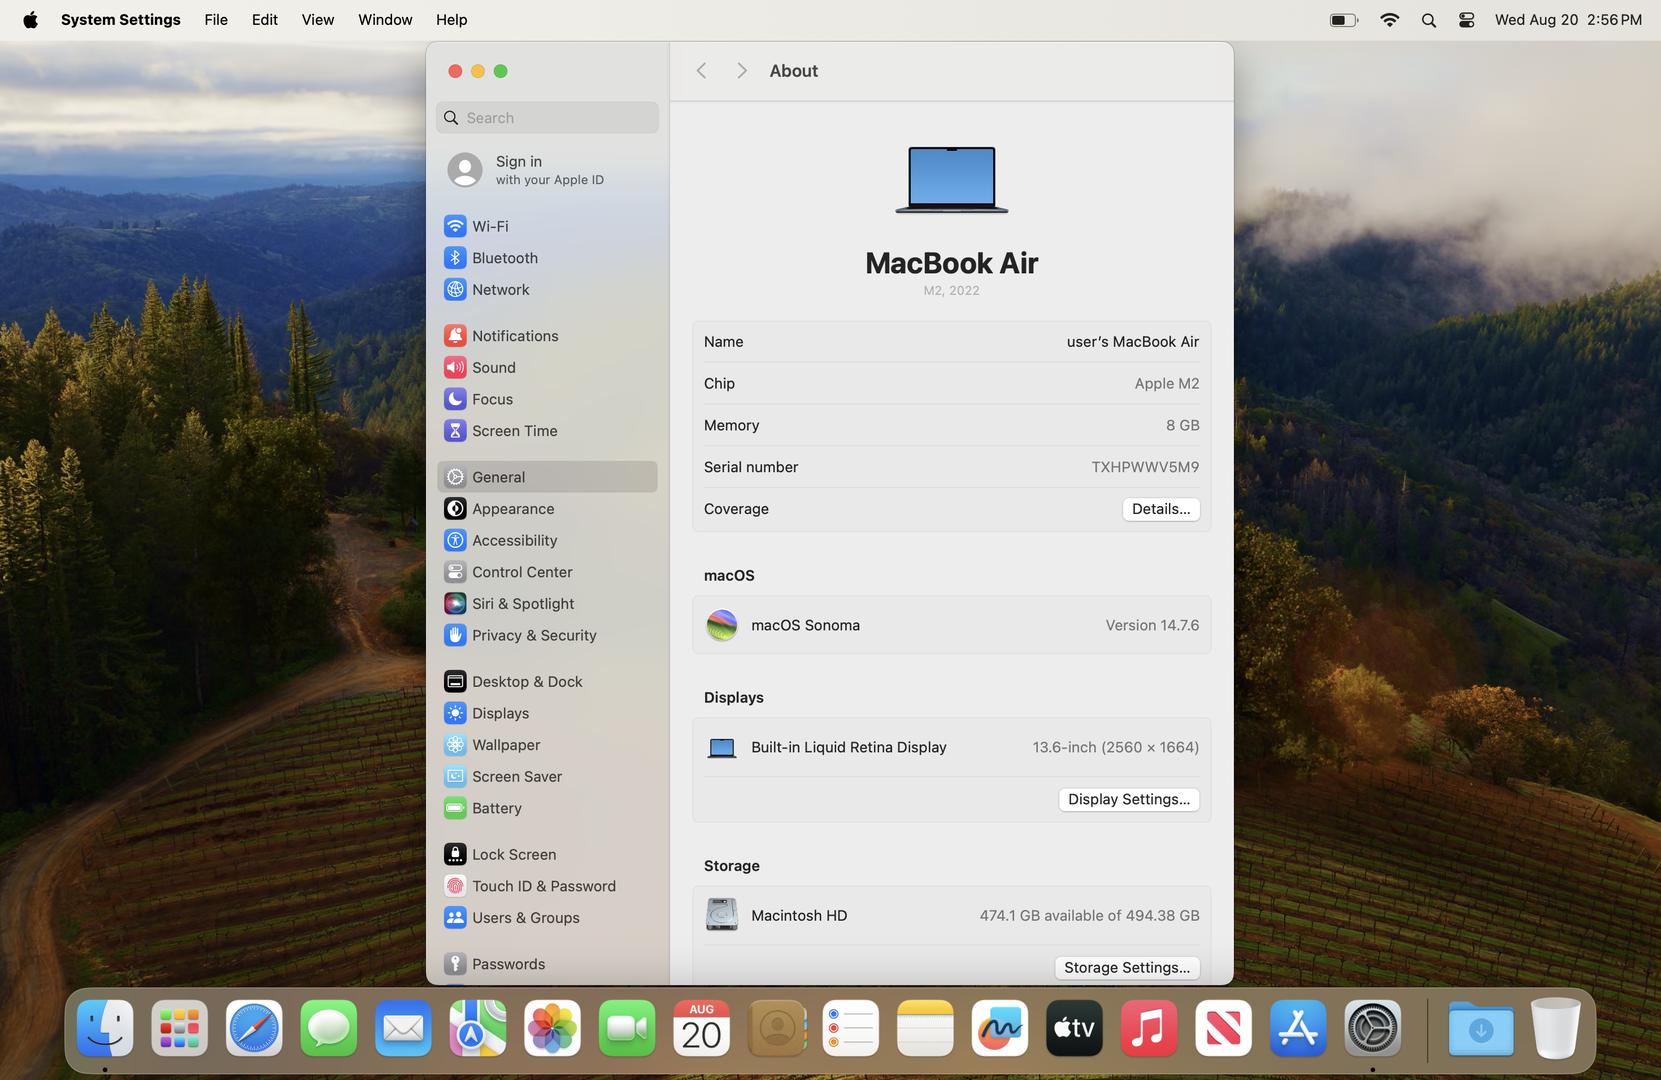Screen dimensions: 1661x1080
Task: Click the date and time in menu bar
Action: click(1568, 20)
